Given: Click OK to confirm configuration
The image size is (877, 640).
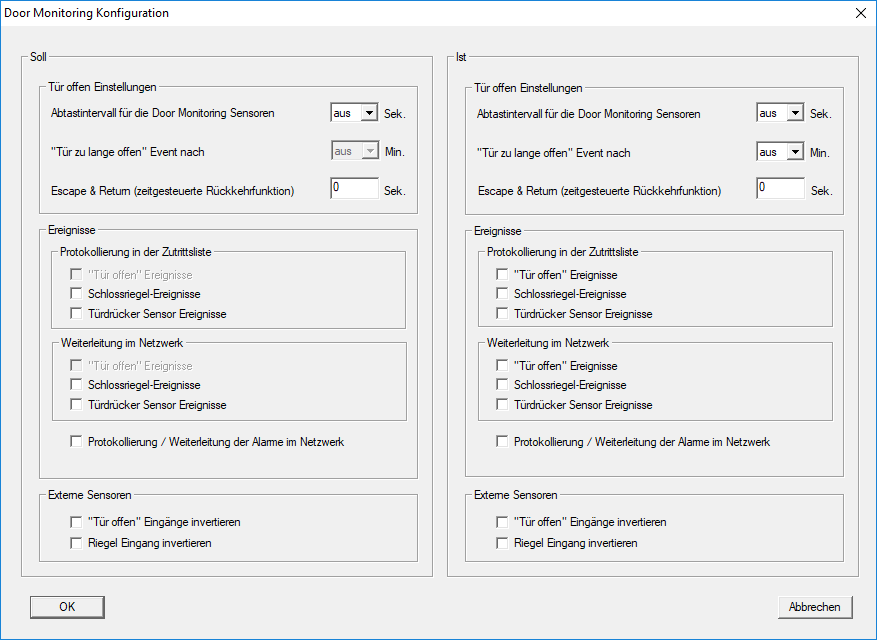Looking at the screenshot, I should tap(67, 607).
